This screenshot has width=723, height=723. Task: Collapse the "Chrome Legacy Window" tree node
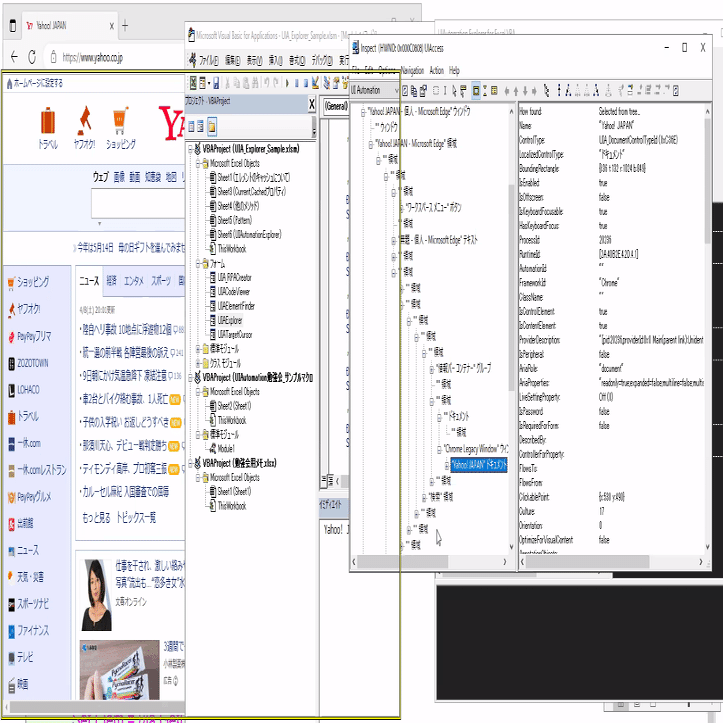pos(439,449)
